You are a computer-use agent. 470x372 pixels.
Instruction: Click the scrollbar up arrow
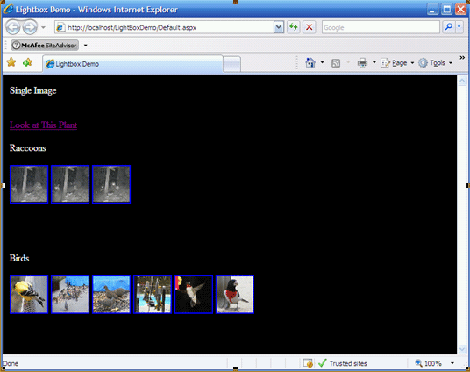(x=462, y=81)
